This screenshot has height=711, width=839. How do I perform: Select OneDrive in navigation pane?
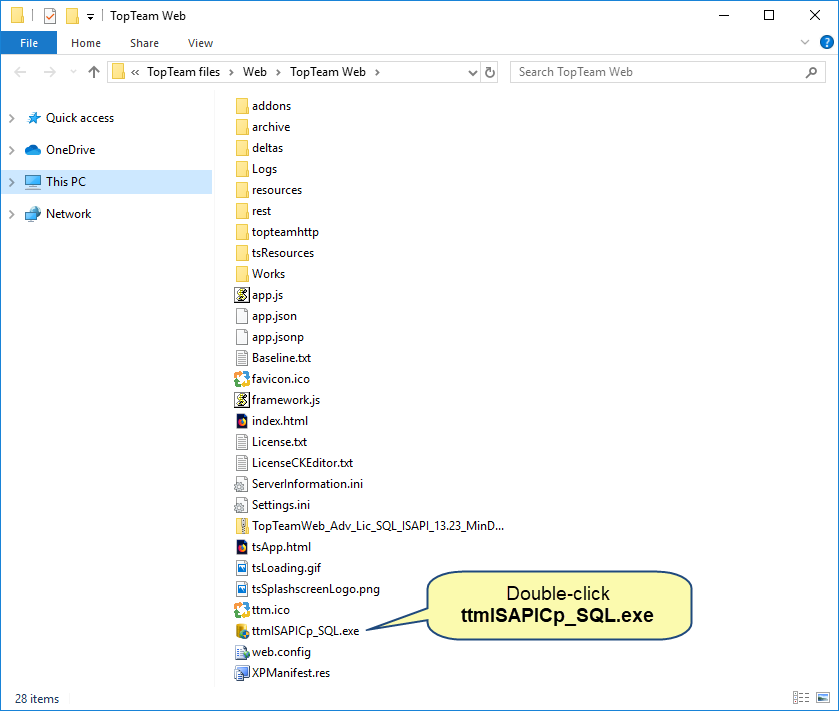click(70, 150)
